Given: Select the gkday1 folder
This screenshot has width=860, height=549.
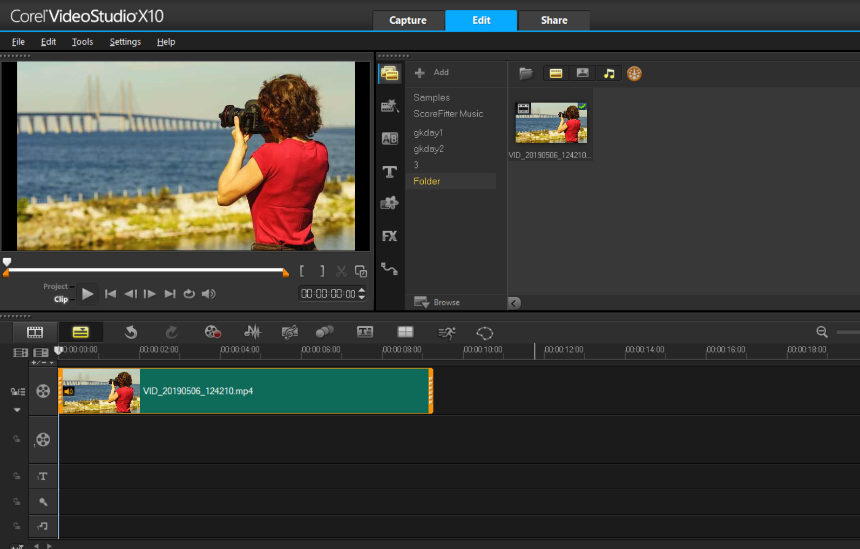Looking at the screenshot, I should click(x=428, y=133).
